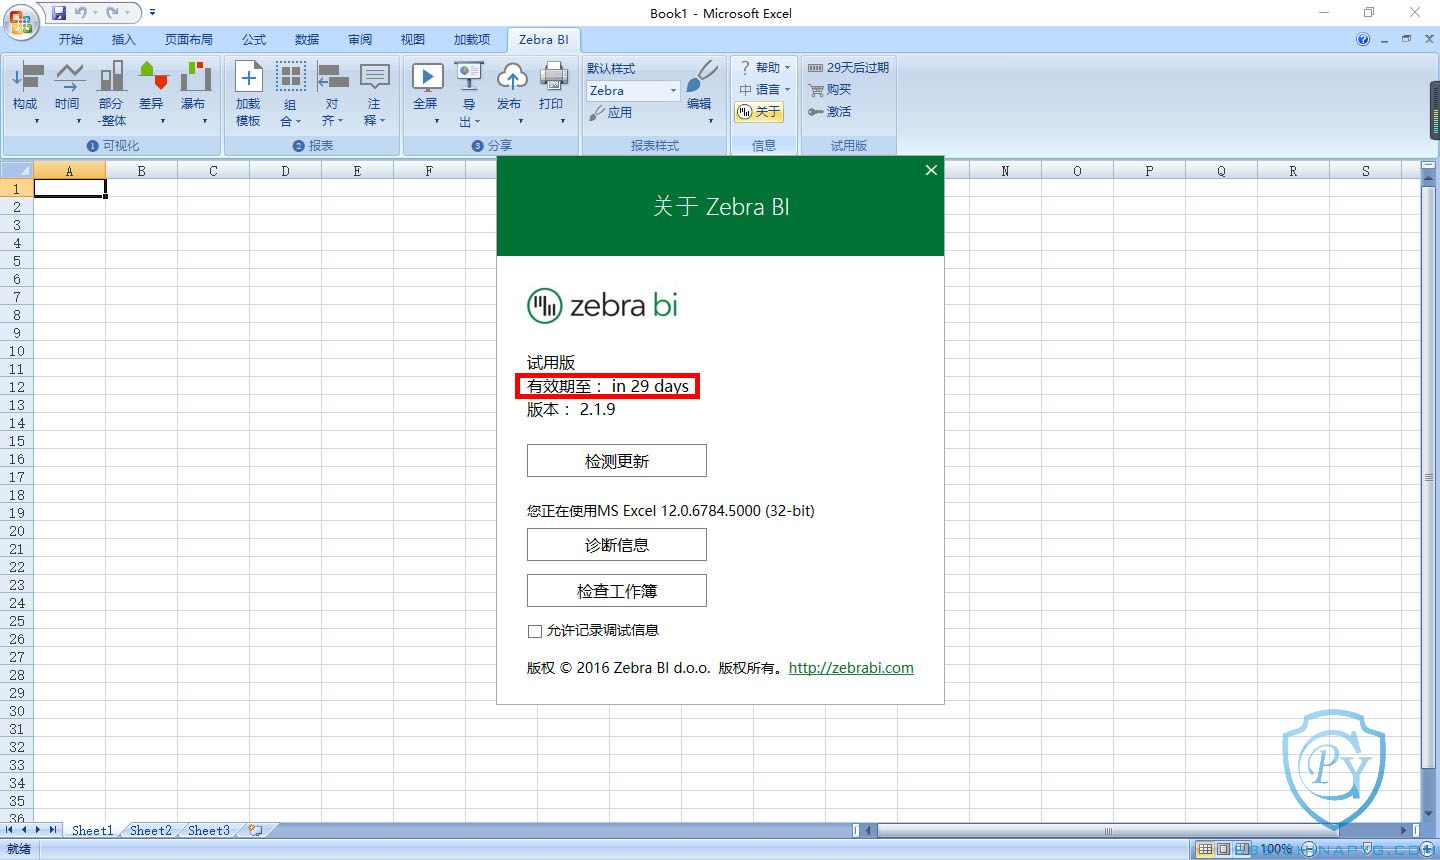Image resolution: width=1440 pixels, height=860 pixels.
Task: Switch to the 开始 ribbon tab
Action: pos(71,40)
